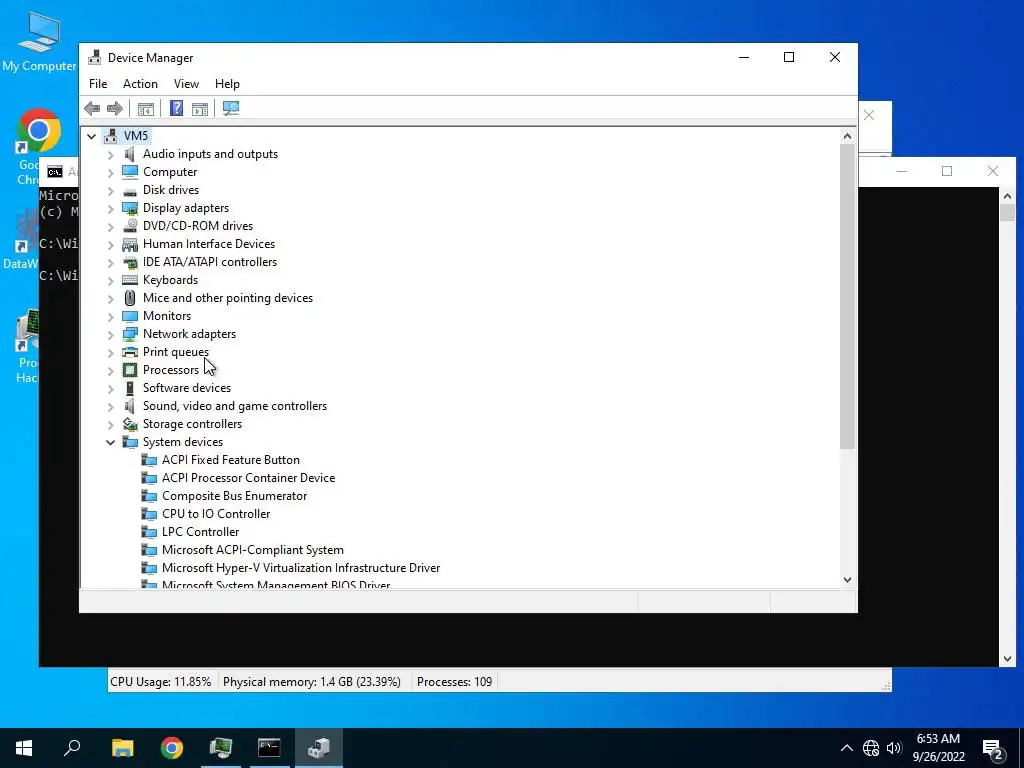
Task: Click the Processes: 109 status entry
Action: point(455,682)
